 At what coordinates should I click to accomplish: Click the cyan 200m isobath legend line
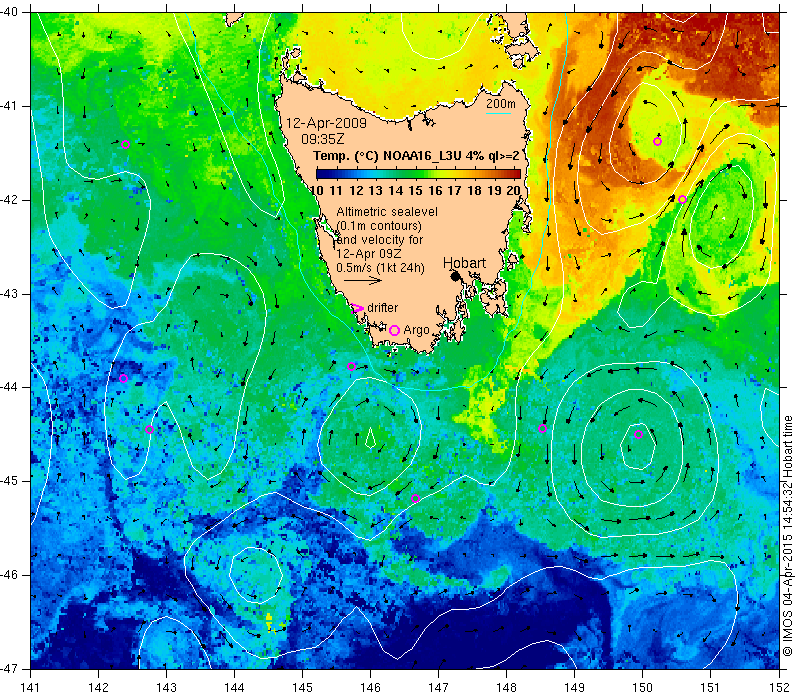click(498, 113)
